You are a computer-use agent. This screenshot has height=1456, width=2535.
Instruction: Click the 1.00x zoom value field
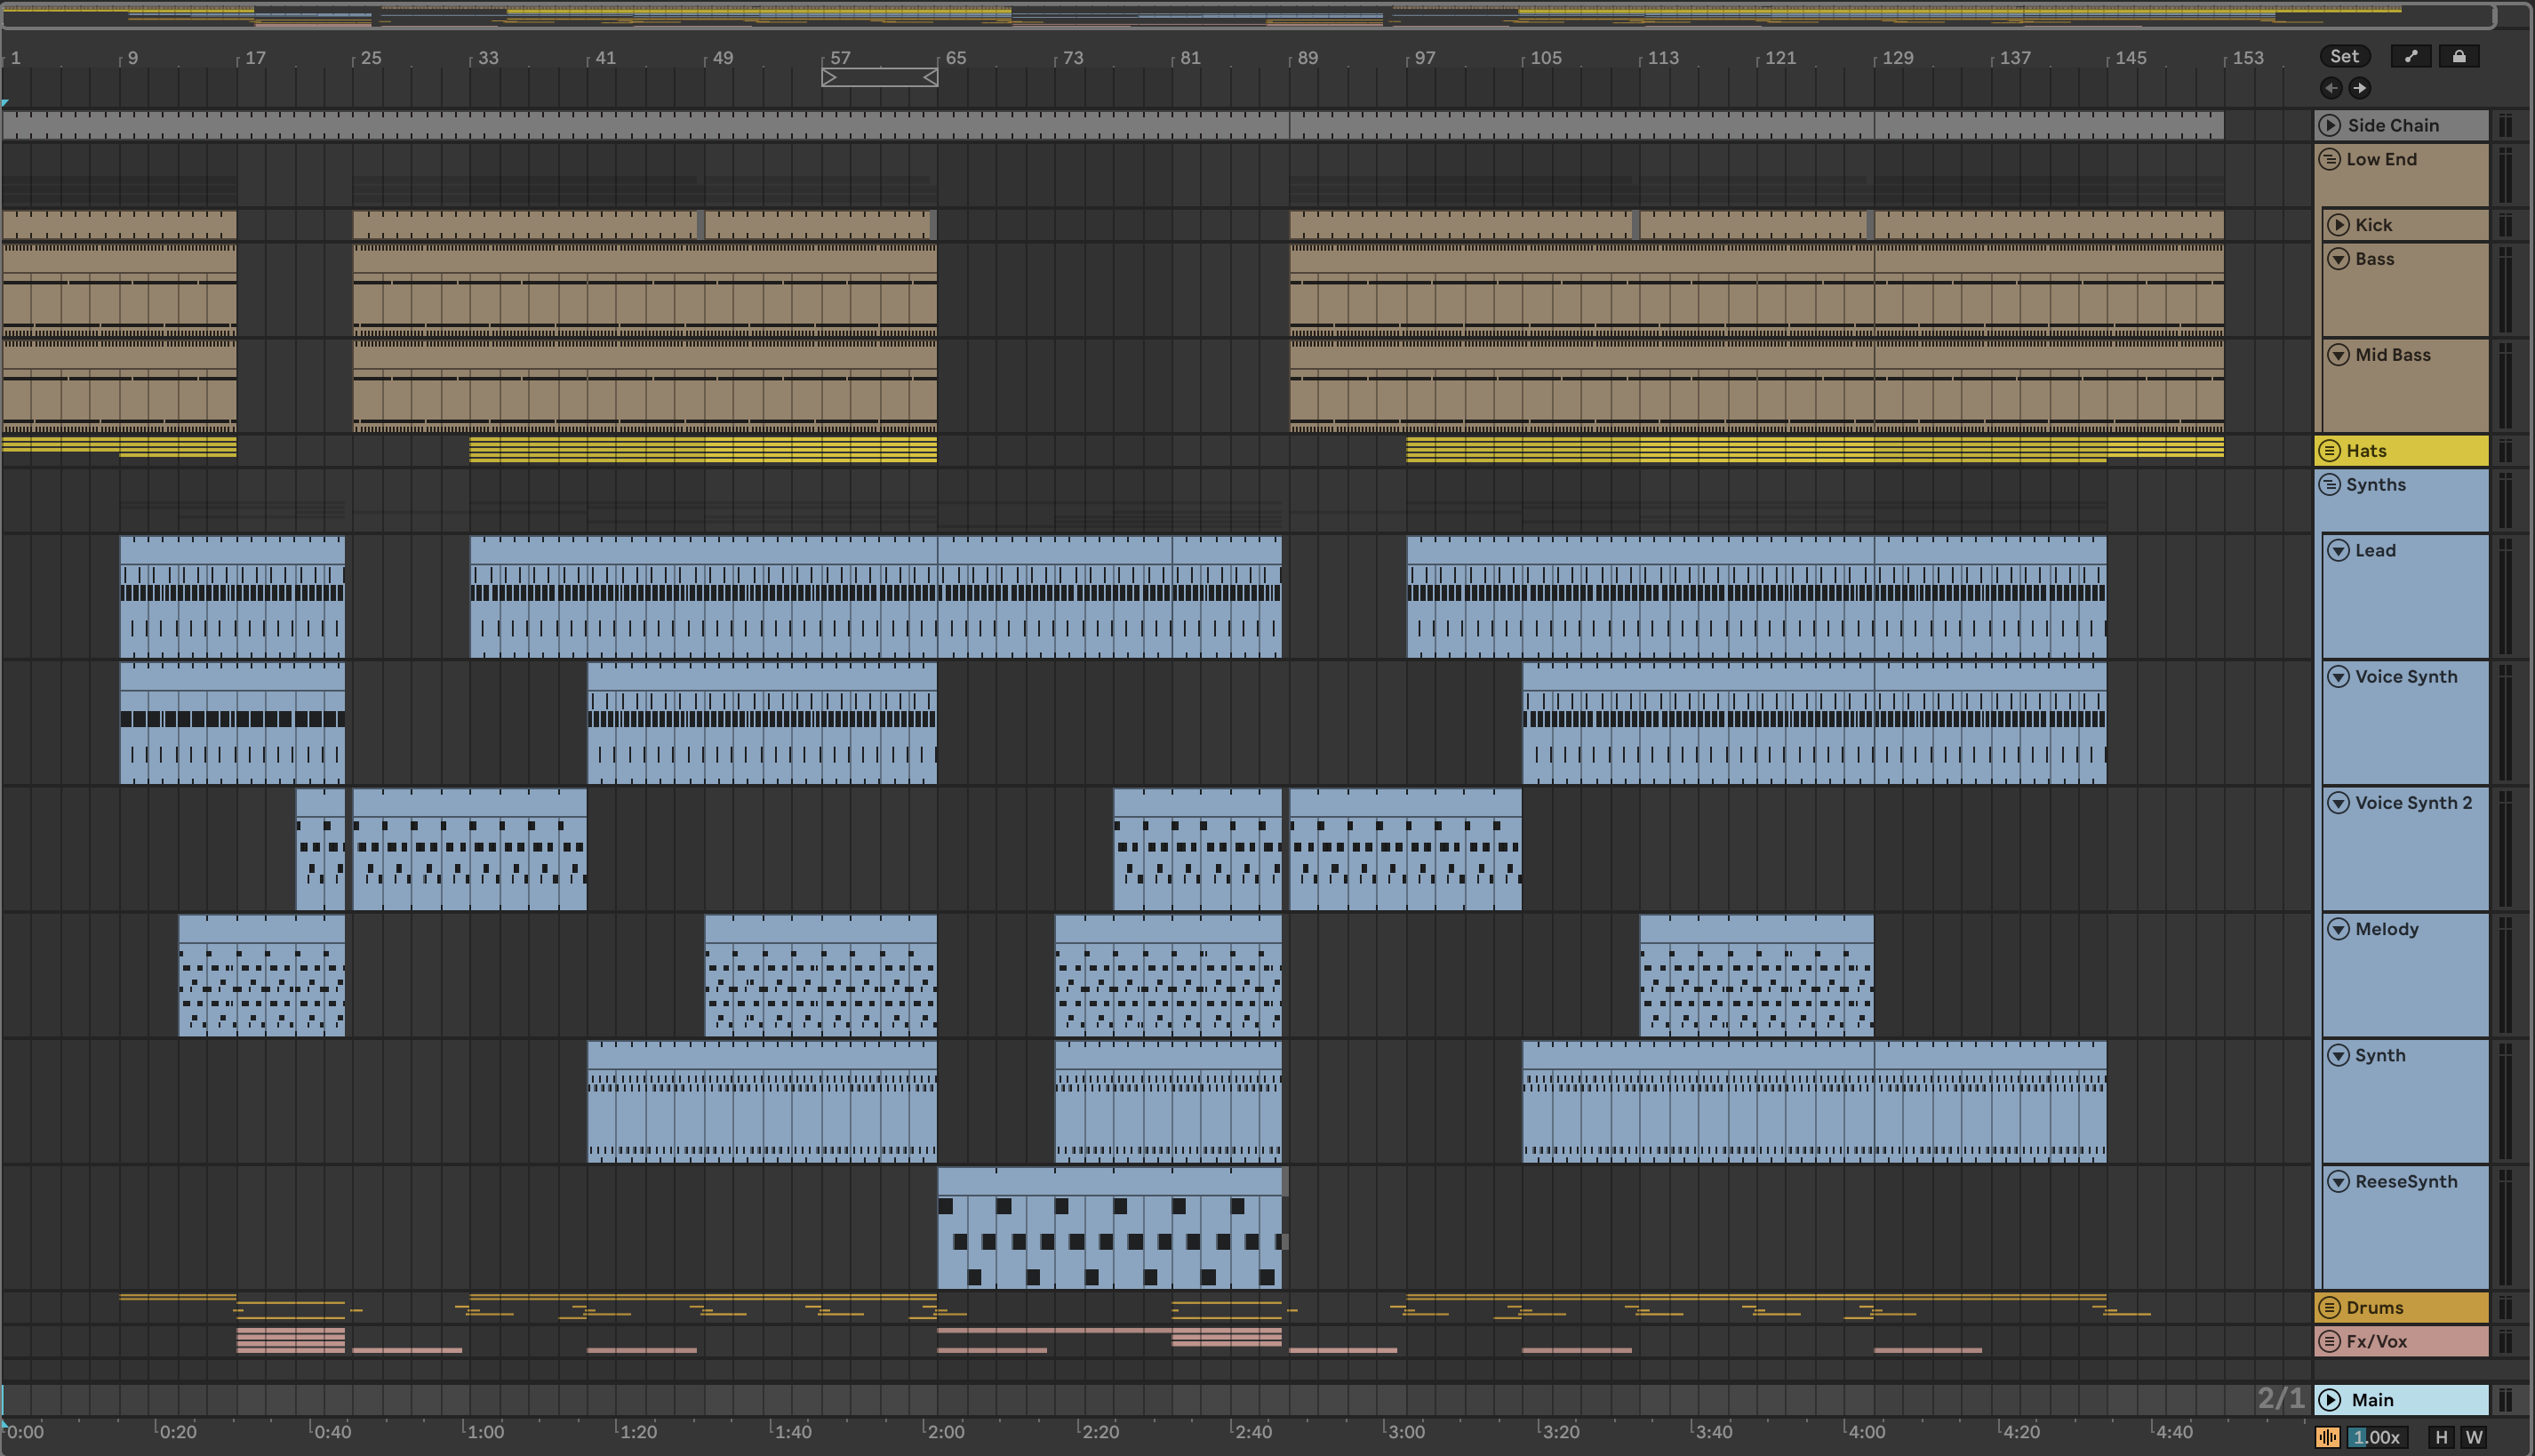tap(2377, 1437)
